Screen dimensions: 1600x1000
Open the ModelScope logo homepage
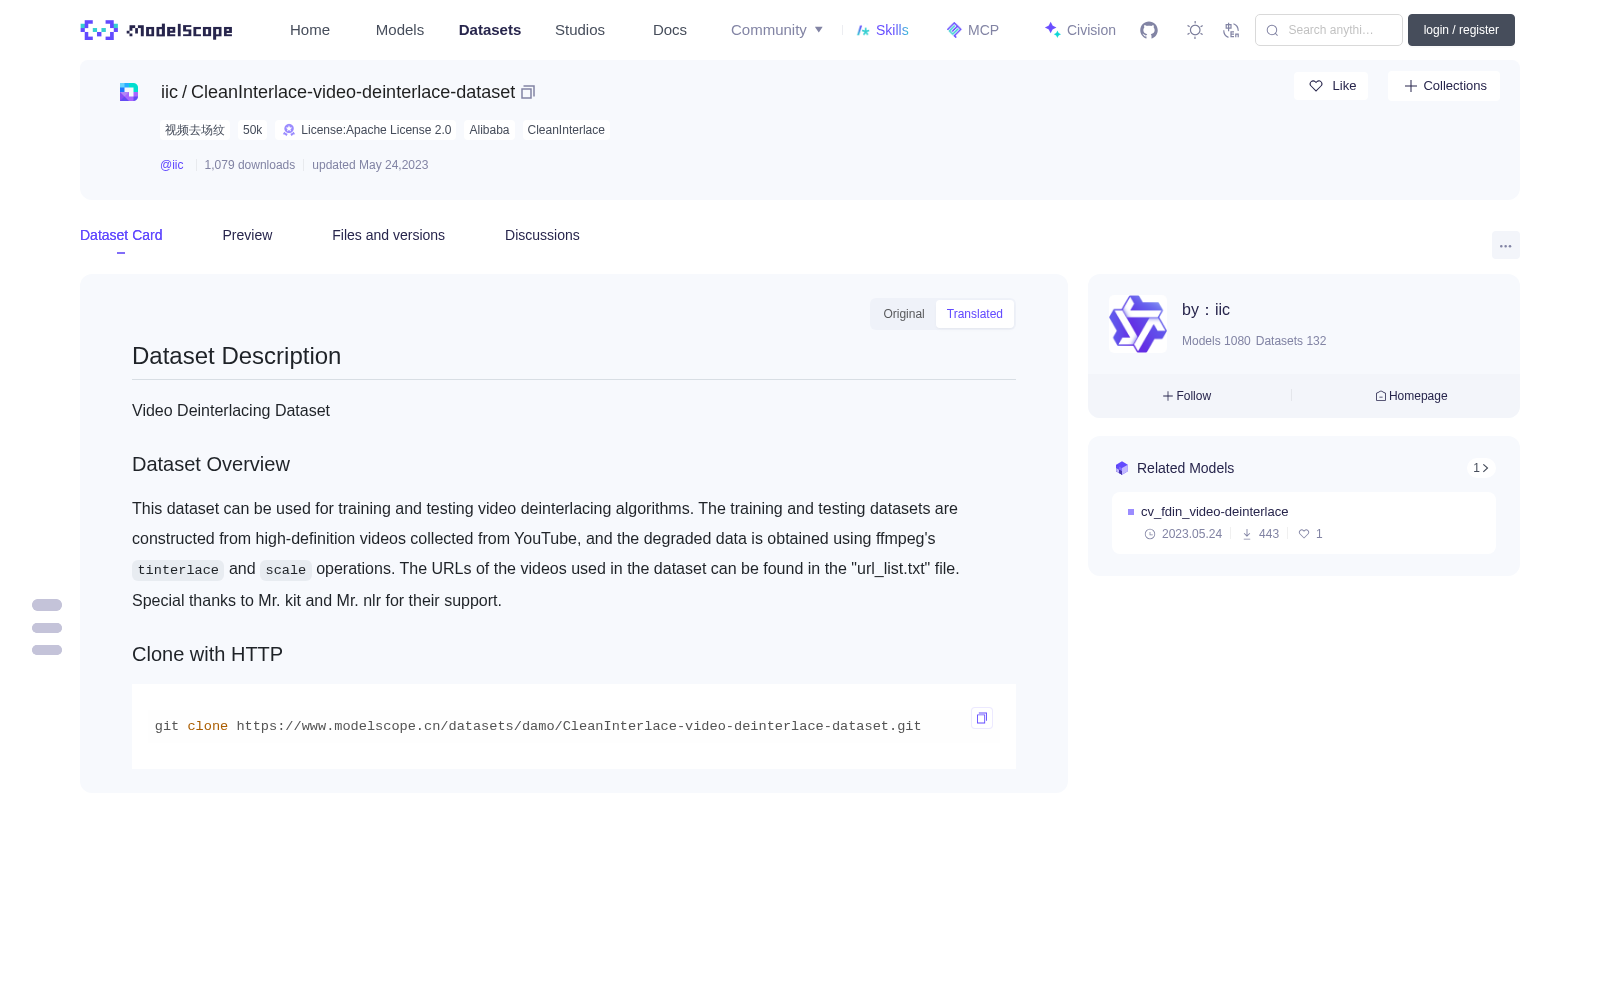click(156, 30)
